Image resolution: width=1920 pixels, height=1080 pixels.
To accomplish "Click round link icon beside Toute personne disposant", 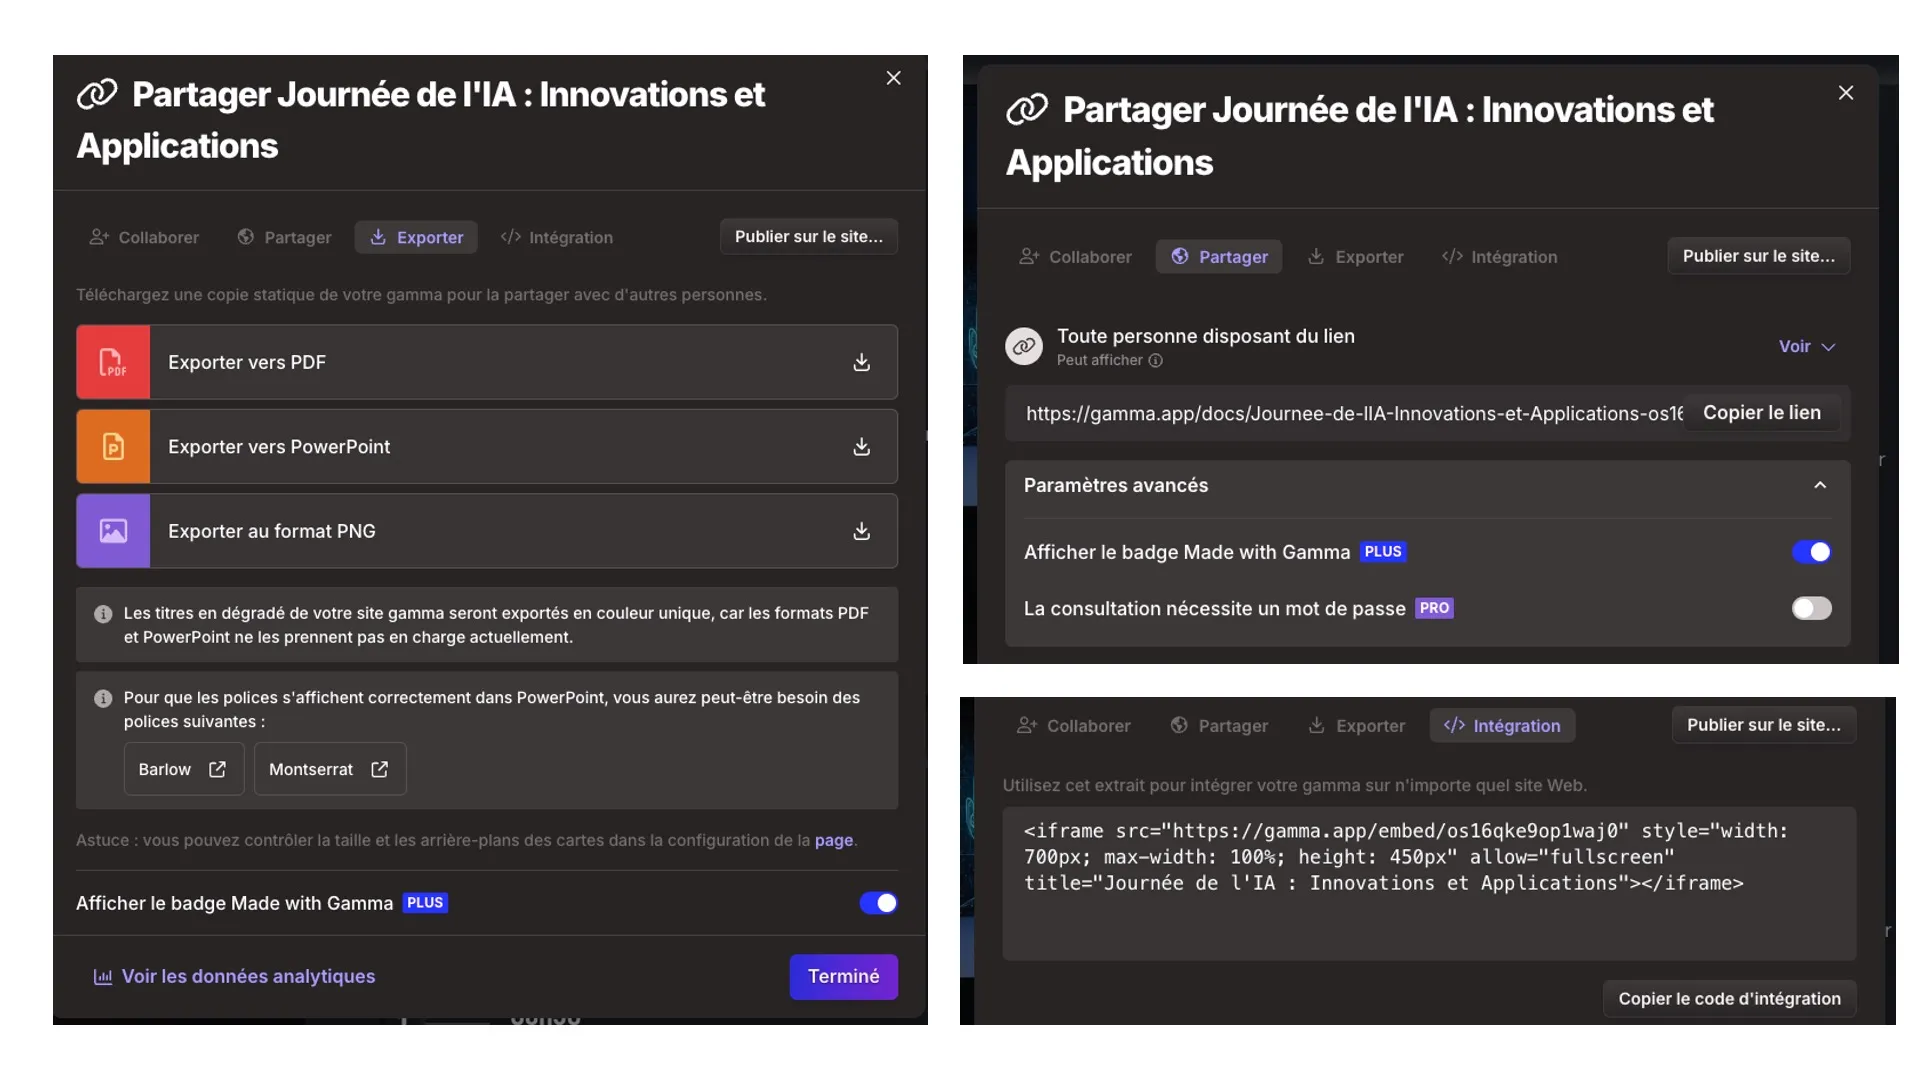I will pyautogui.click(x=1024, y=347).
